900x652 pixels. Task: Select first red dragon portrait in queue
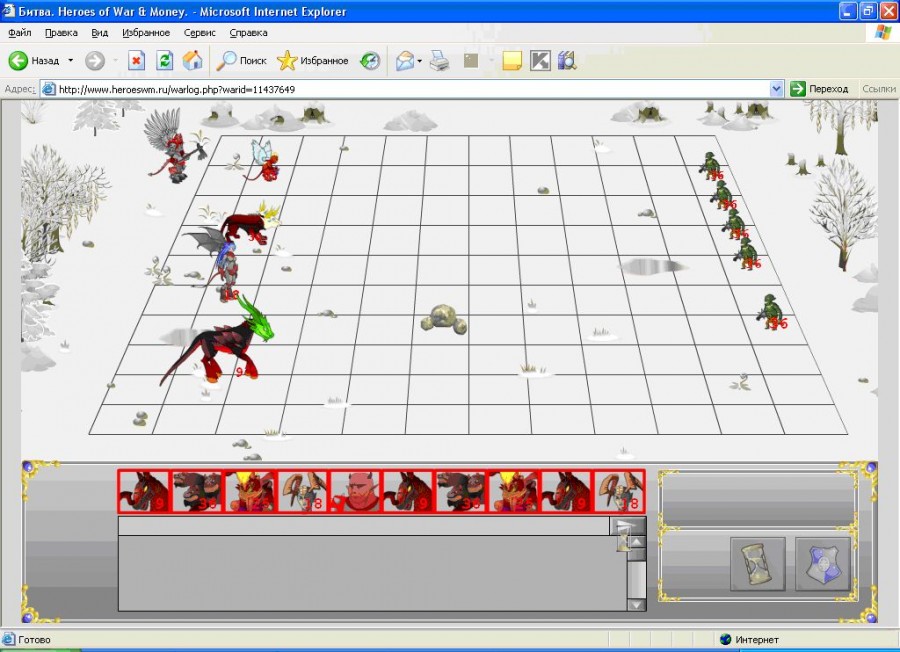(x=143, y=491)
